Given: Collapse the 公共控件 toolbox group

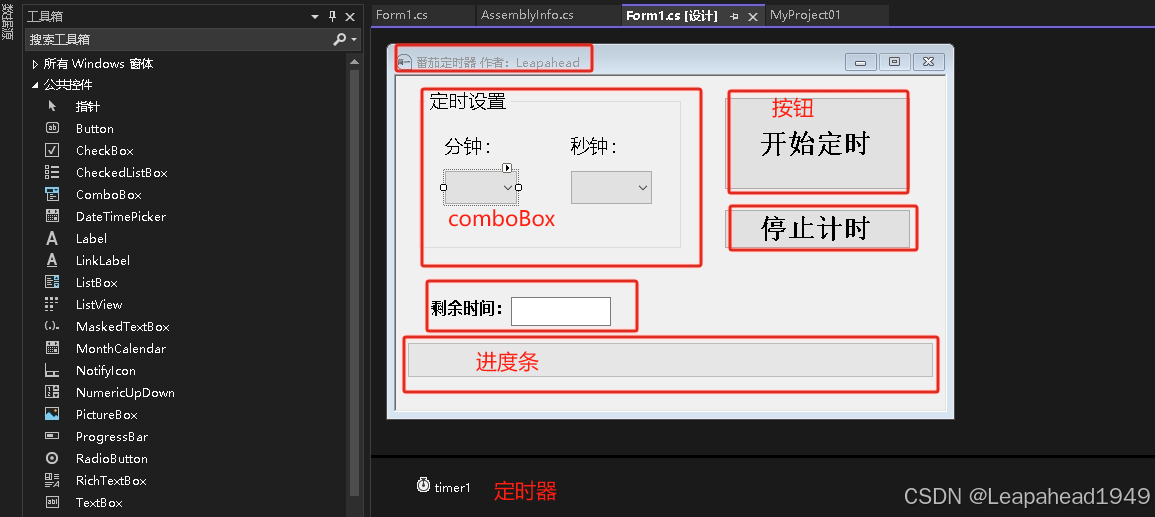Looking at the screenshot, I should tap(35, 85).
